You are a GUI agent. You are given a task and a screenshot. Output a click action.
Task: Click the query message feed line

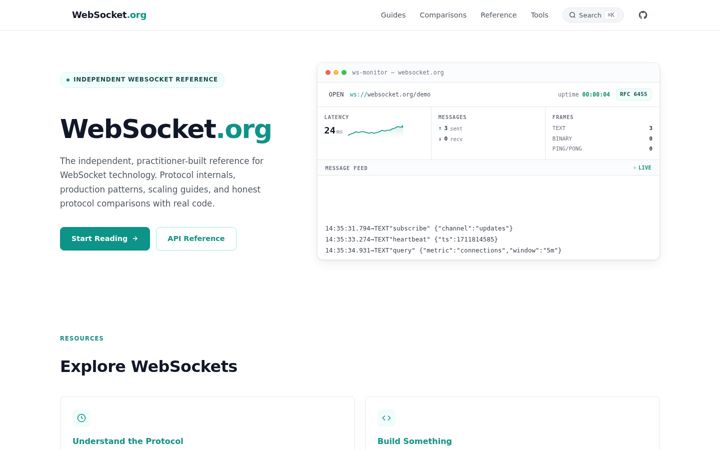pos(443,250)
